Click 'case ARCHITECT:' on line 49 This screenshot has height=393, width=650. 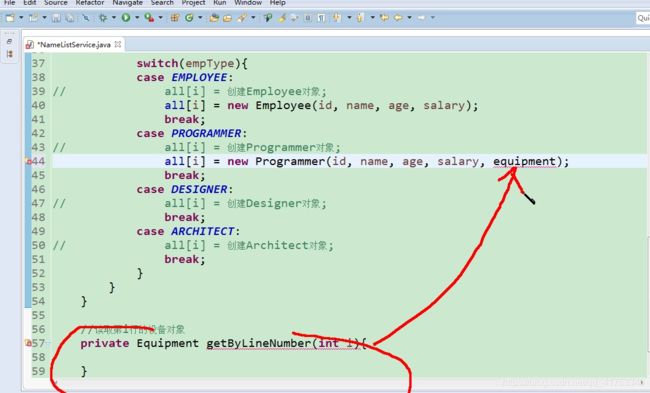pyautogui.click(x=188, y=231)
